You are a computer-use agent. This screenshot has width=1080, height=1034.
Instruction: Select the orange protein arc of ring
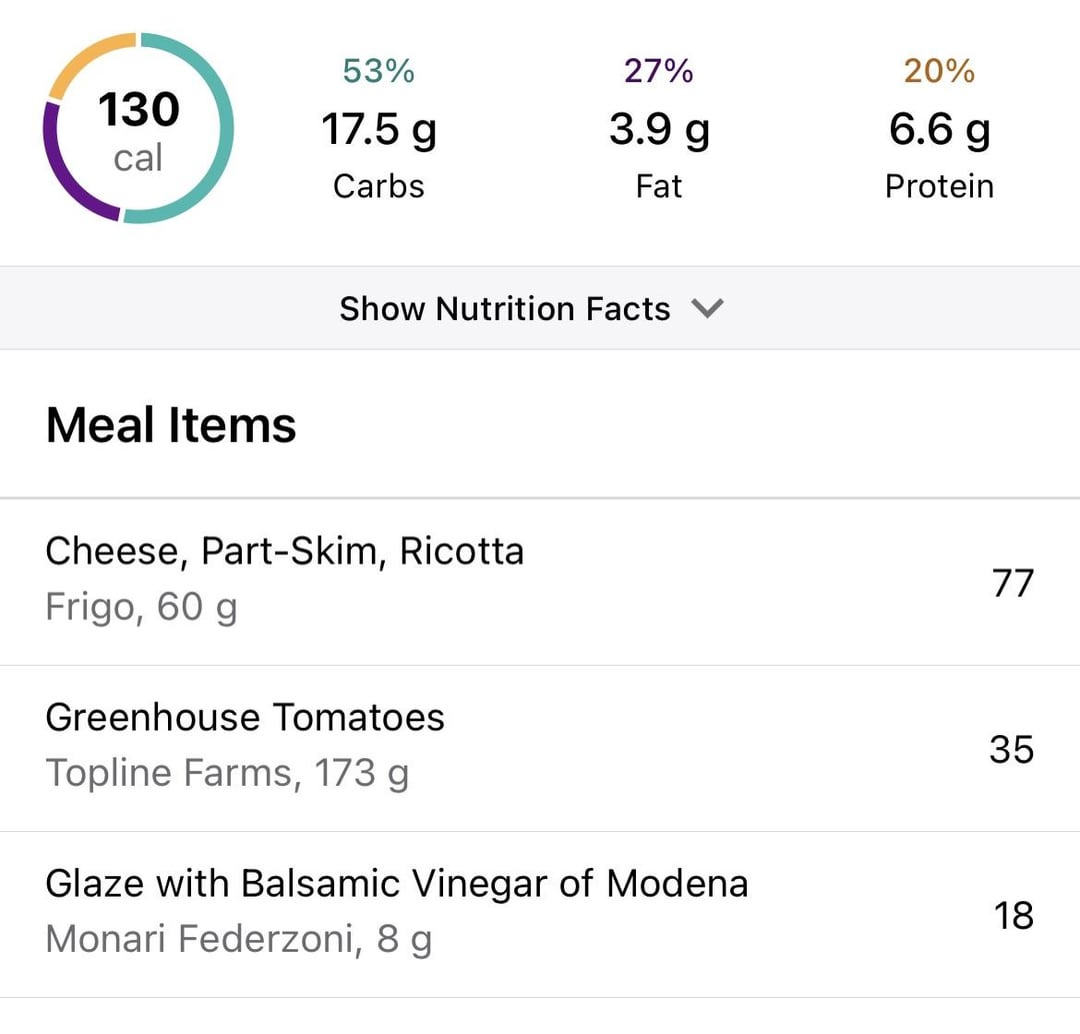pos(85,59)
